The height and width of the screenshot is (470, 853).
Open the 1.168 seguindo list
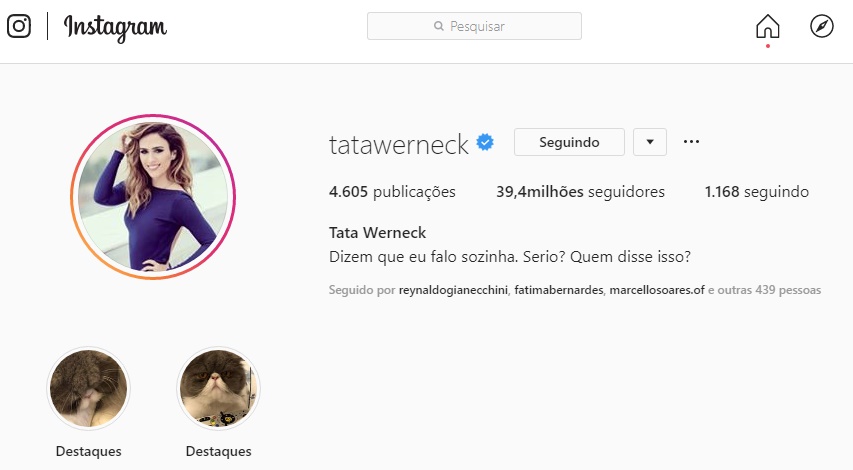coord(757,191)
